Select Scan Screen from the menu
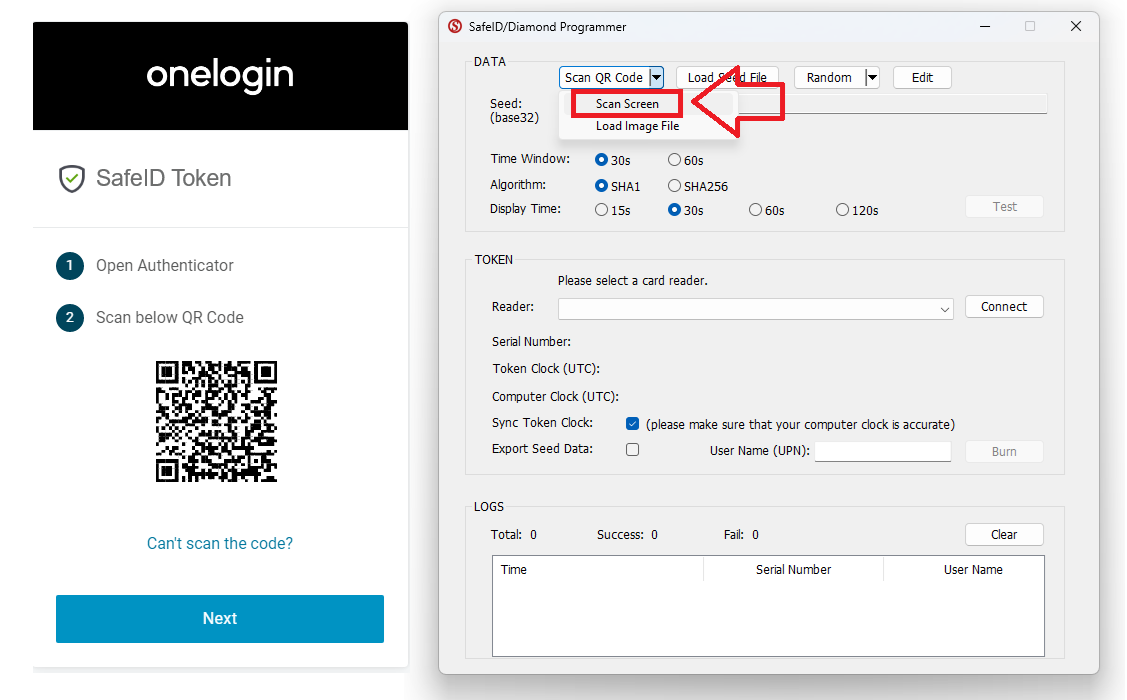 627,104
